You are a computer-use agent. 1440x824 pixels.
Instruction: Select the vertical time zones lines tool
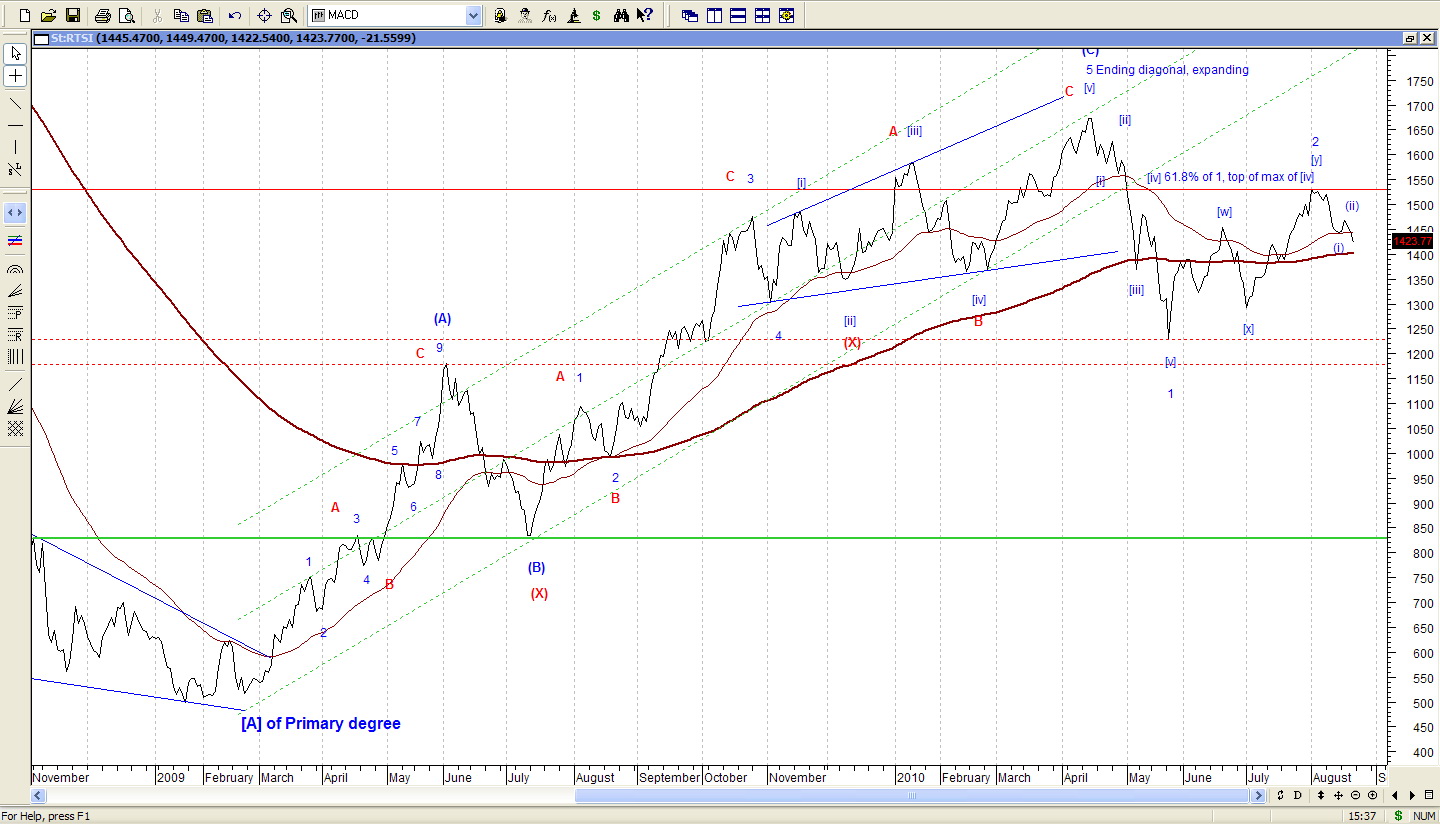point(15,357)
